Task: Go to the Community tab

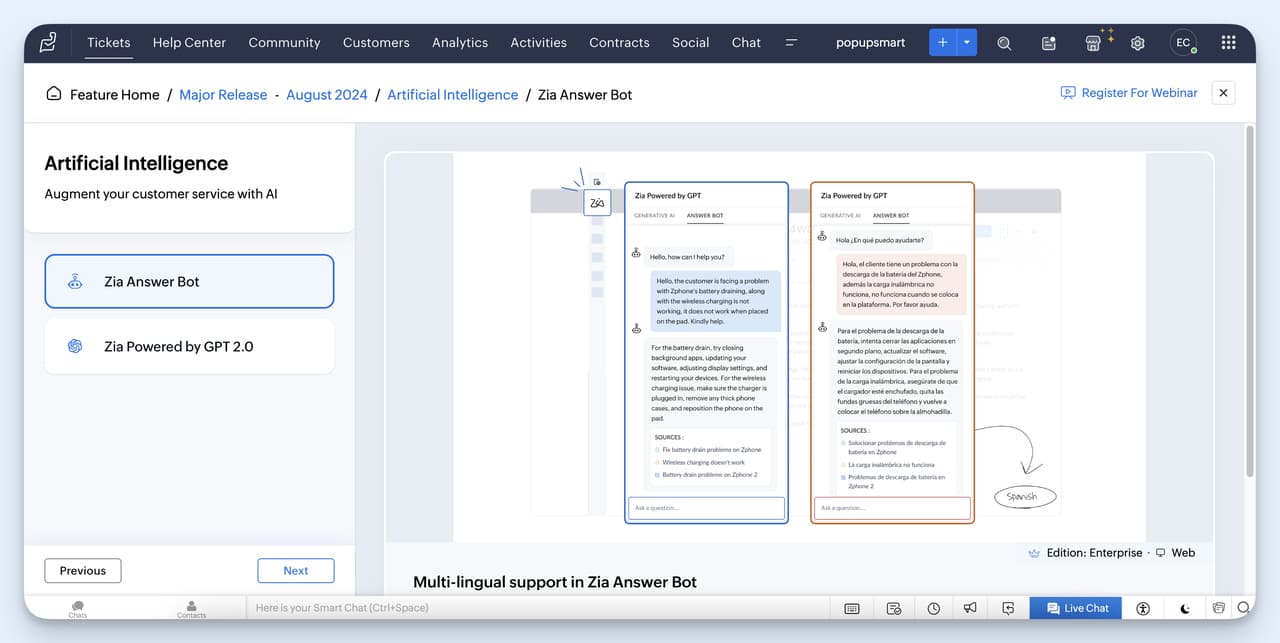Action: 284,43
